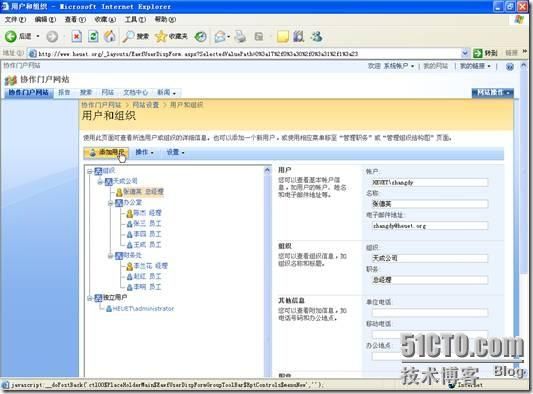This screenshot has height=394, width=533.
Task: Go to the Home page icon
Action: click(x=109, y=37)
